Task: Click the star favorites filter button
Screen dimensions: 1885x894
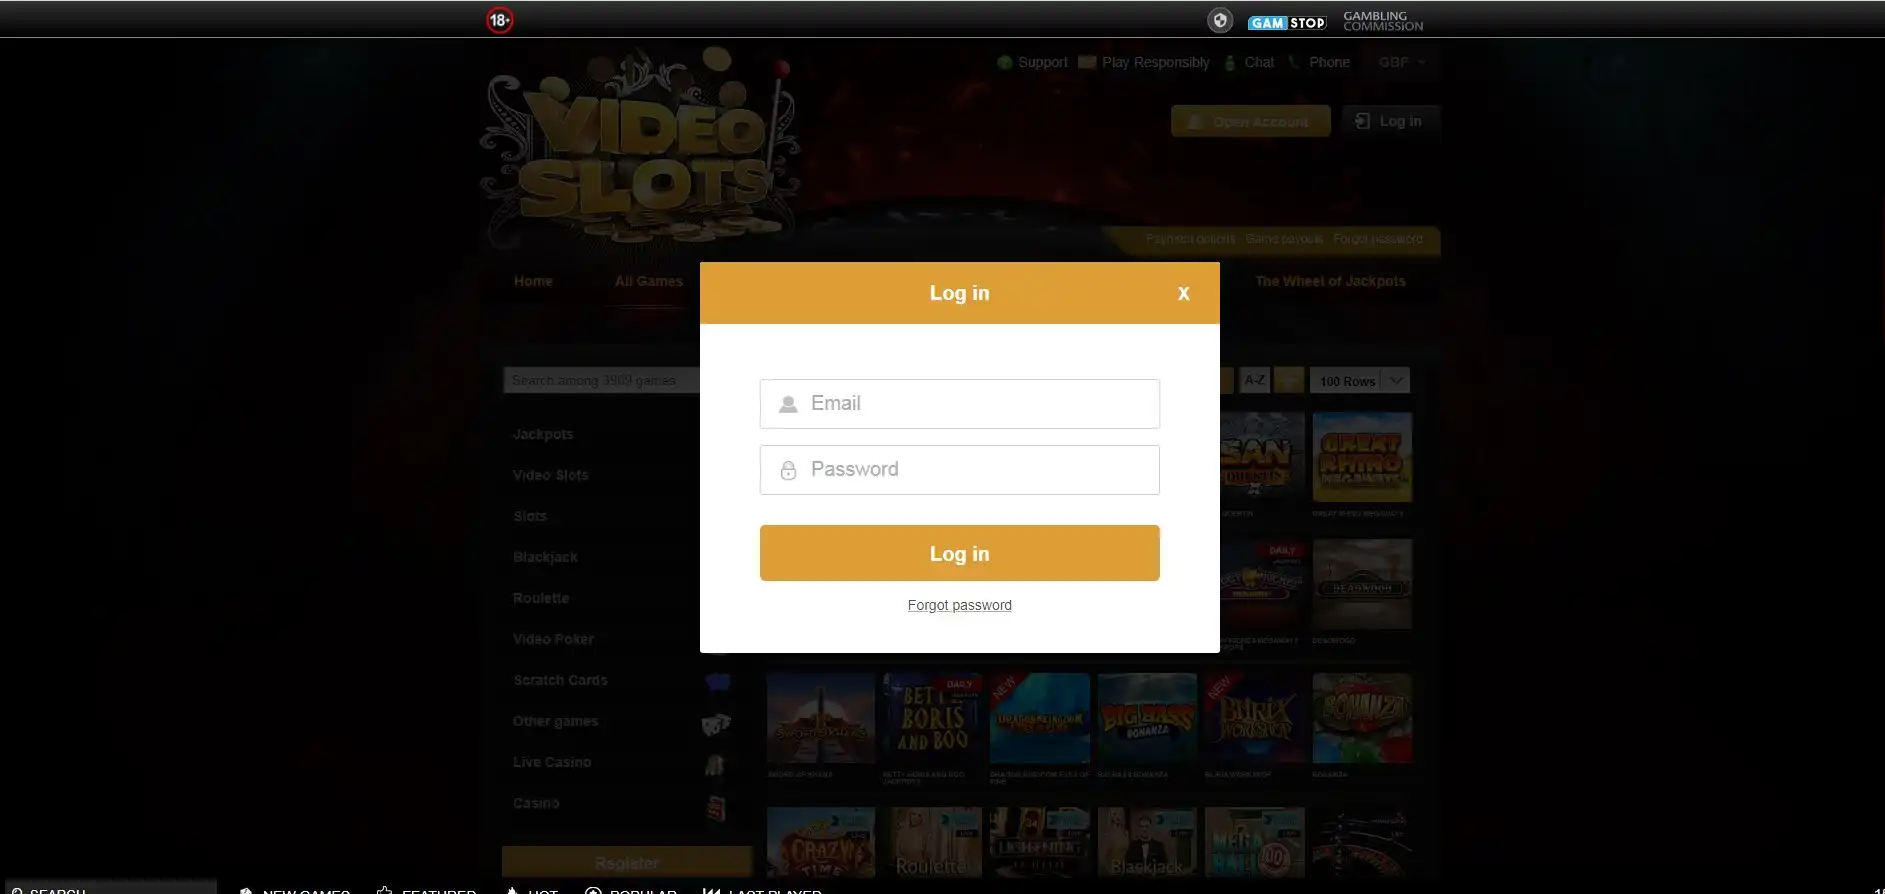Action: coord(1289,380)
